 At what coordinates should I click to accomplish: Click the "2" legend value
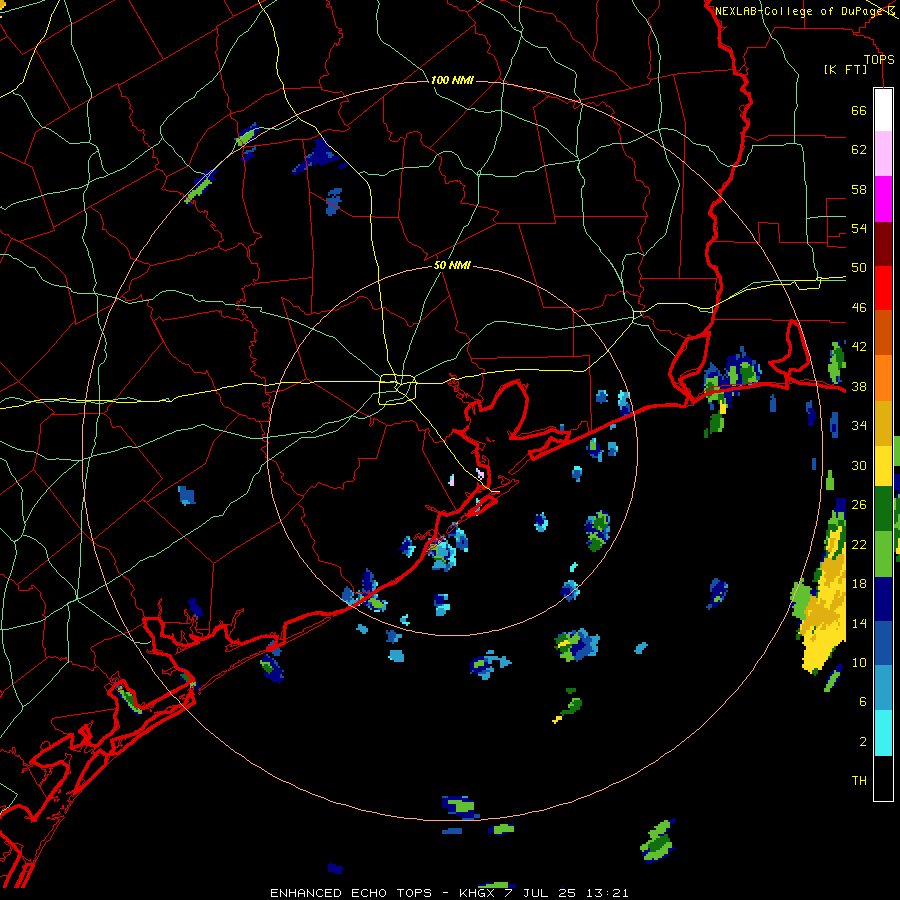pyautogui.click(x=863, y=742)
